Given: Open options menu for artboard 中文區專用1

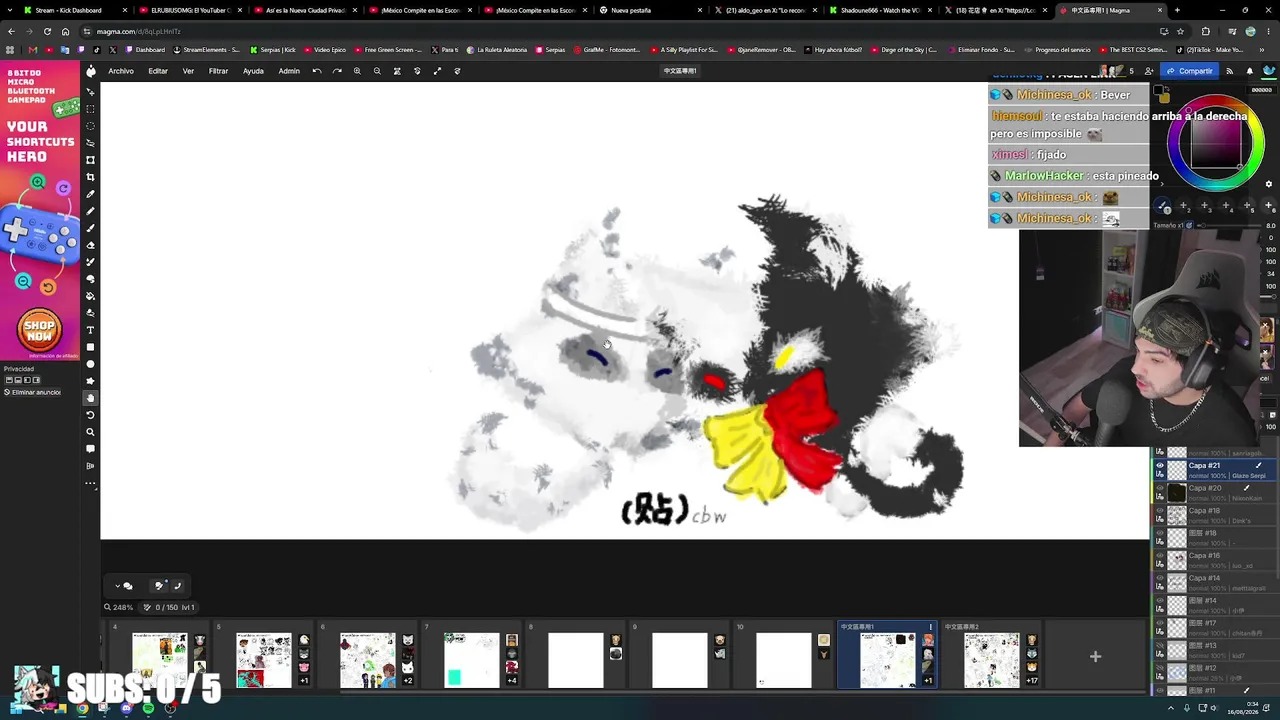Looking at the screenshot, I should point(930,627).
